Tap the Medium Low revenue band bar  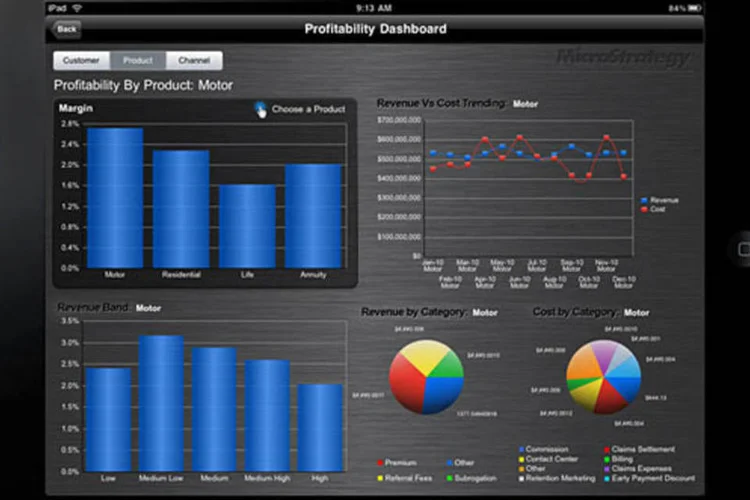click(x=161, y=403)
